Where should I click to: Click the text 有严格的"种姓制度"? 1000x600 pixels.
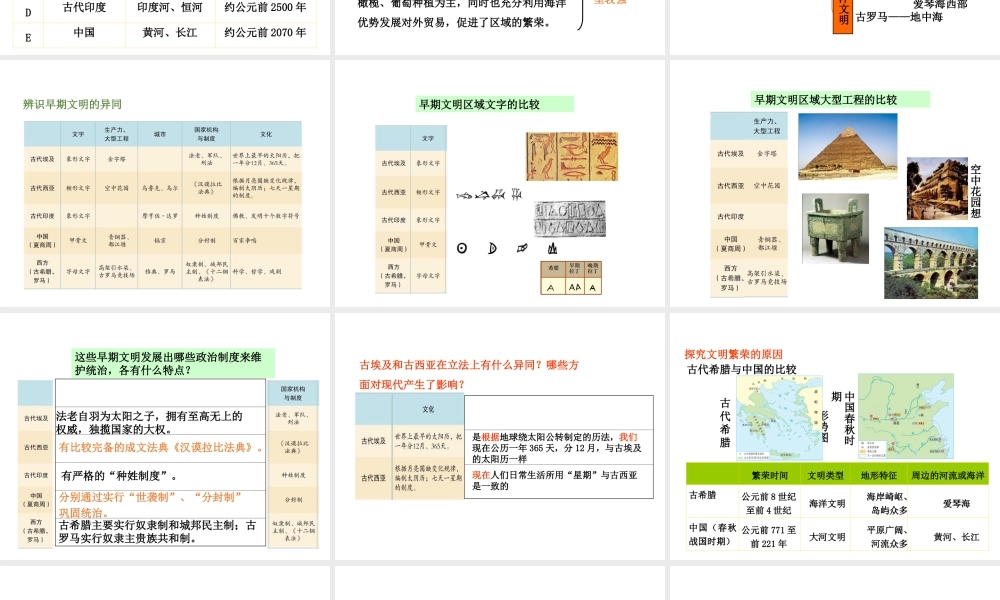point(119,476)
